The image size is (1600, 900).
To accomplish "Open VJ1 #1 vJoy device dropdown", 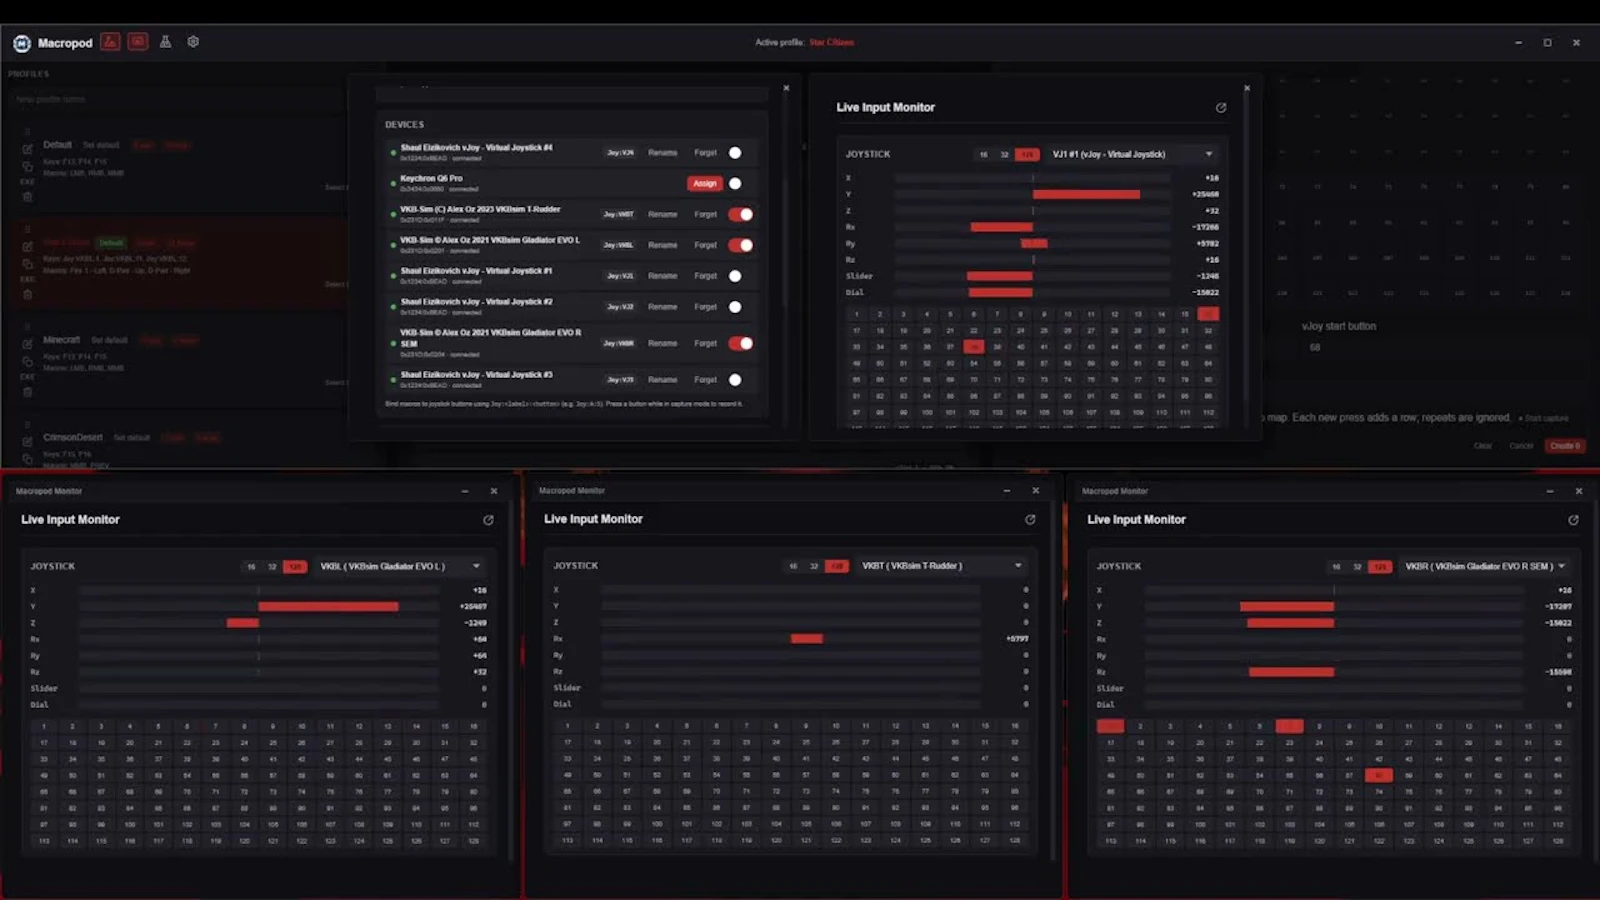I will pyautogui.click(x=1132, y=154).
